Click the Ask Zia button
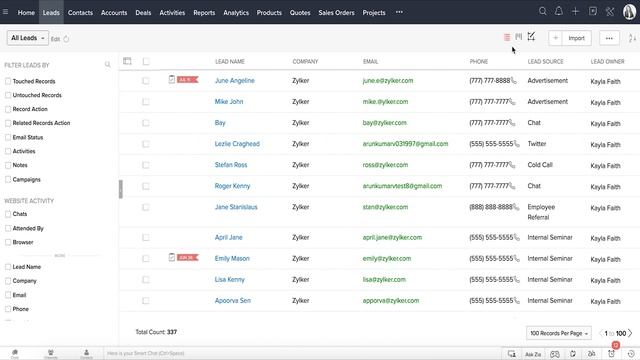This screenshot has width=640, height=360. pos(533,354)
